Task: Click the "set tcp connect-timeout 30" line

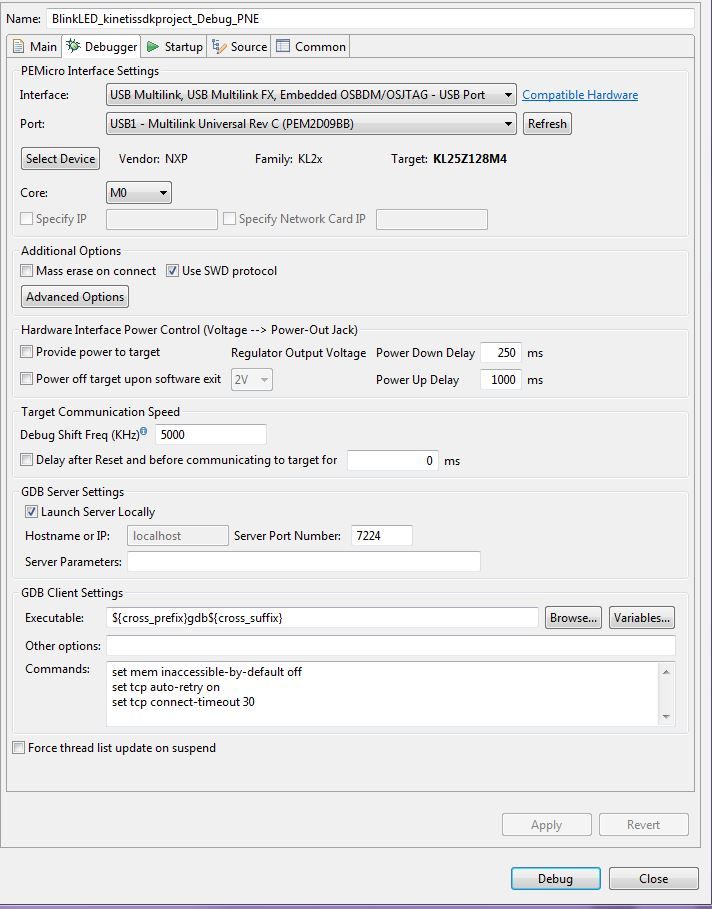Action: pyautogui.click(x=183, y=702)
